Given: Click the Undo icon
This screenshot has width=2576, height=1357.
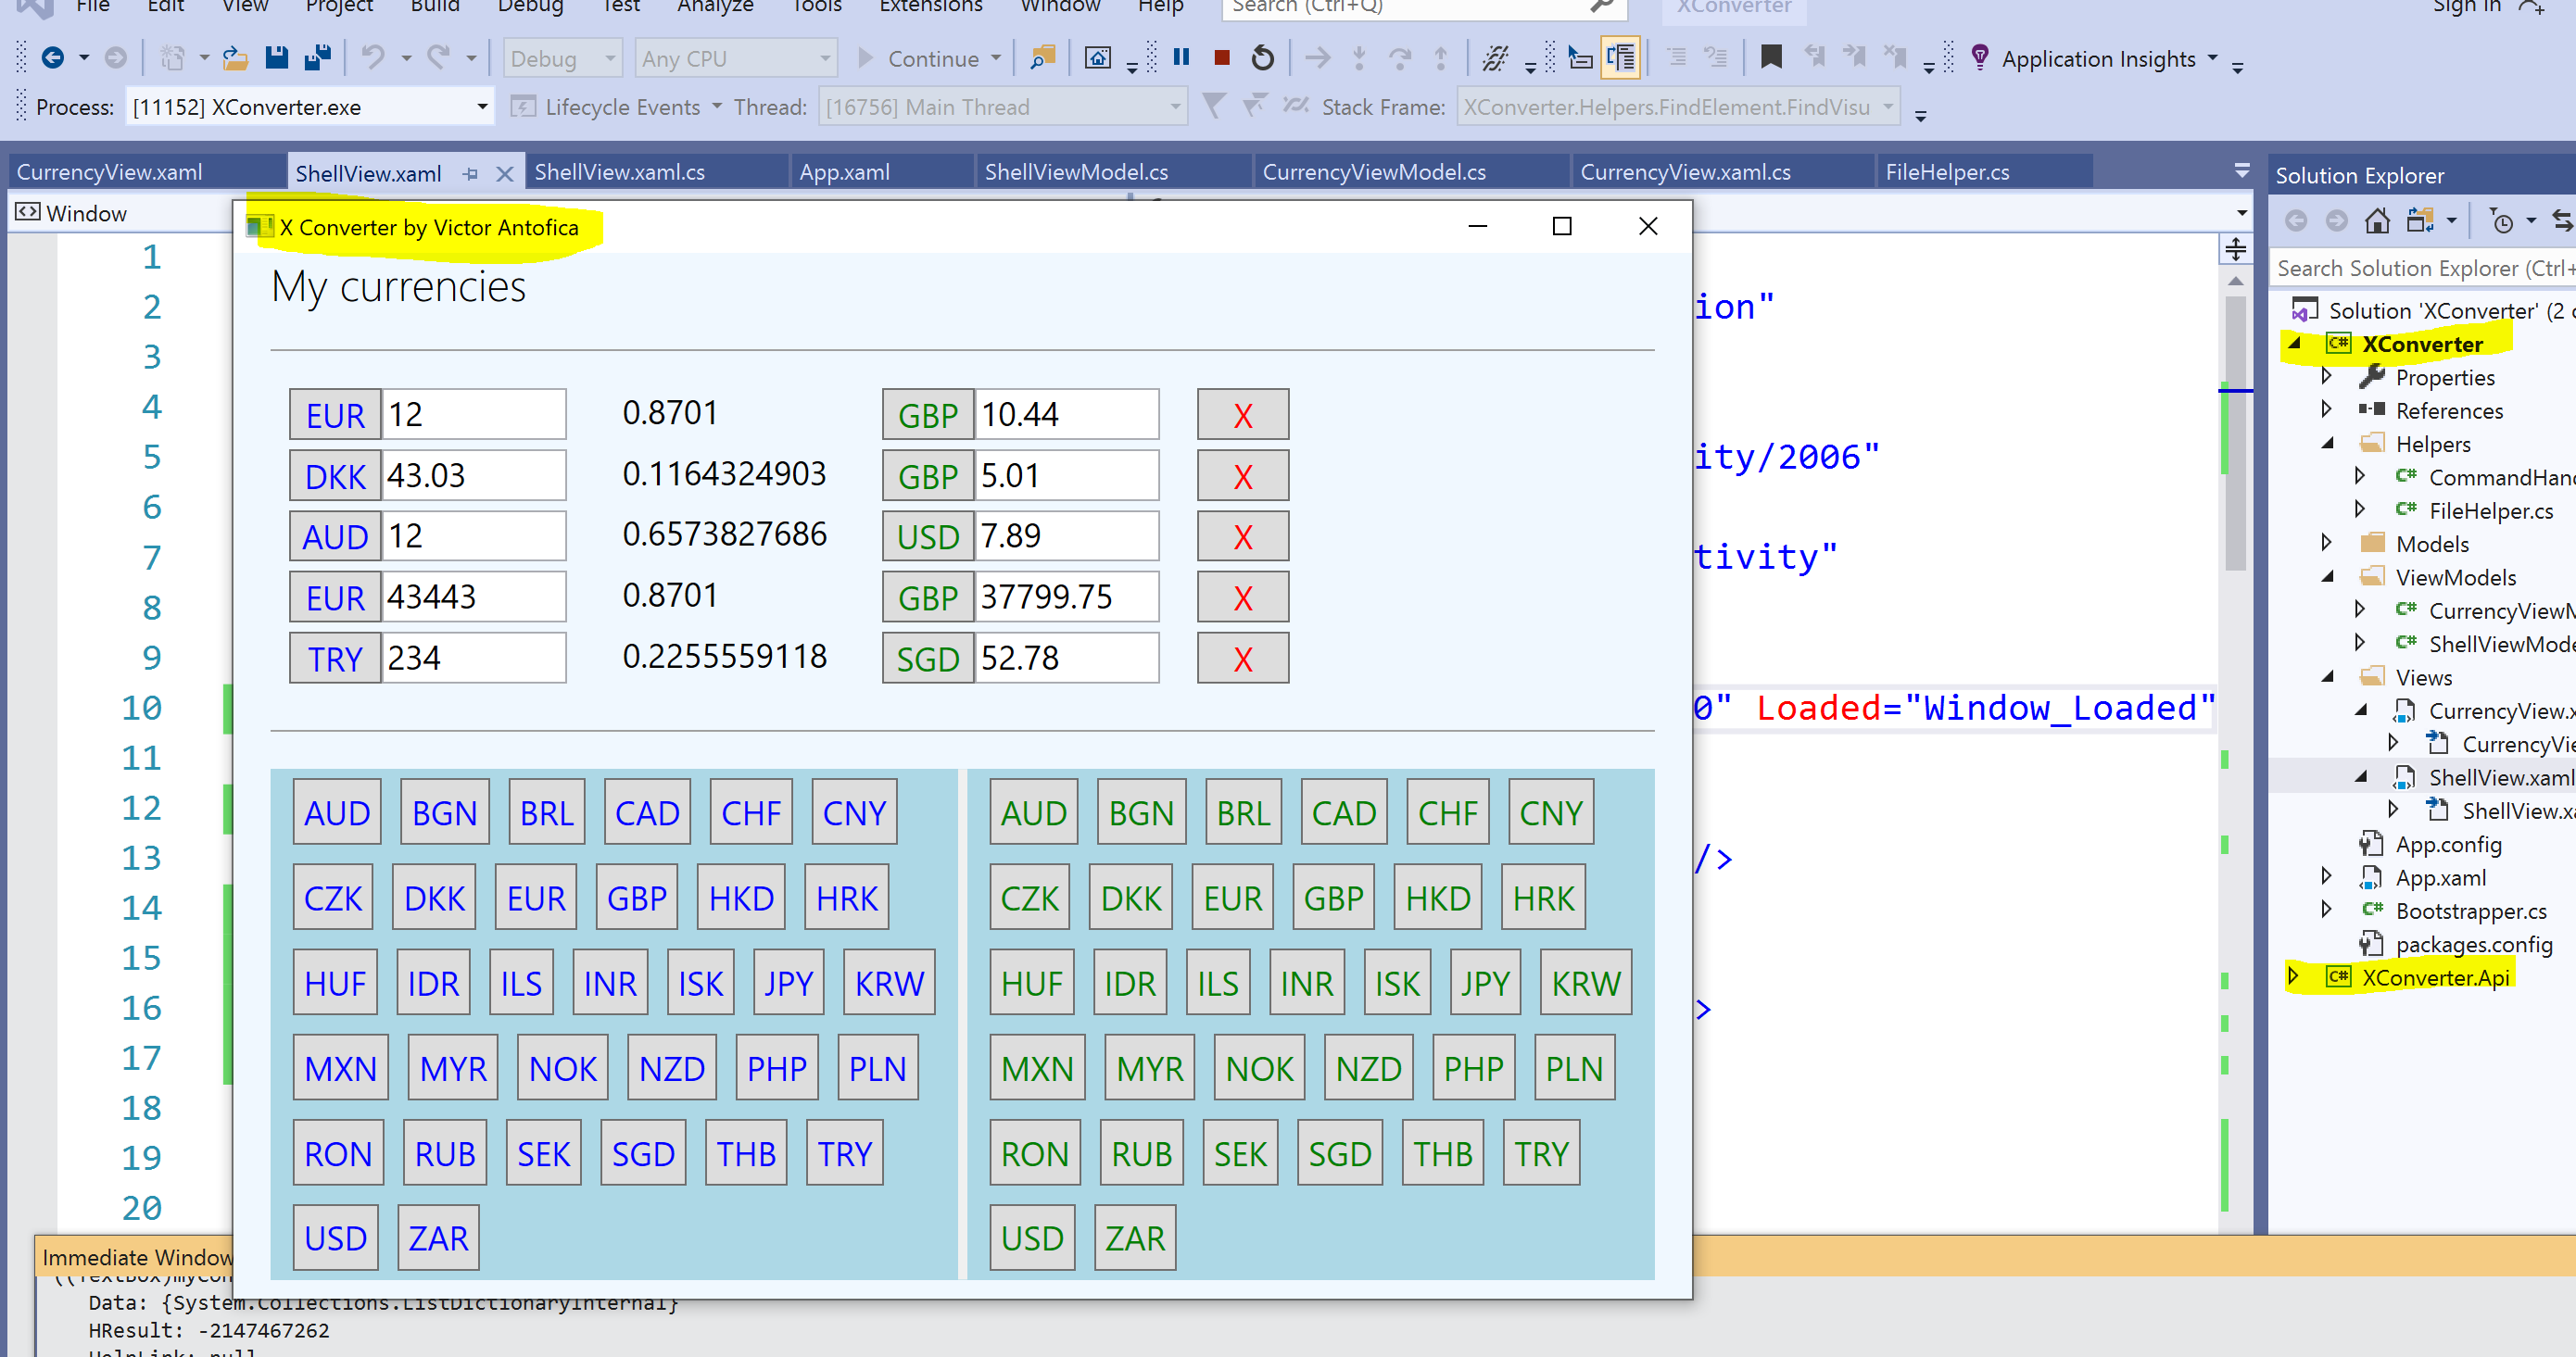Looking at the screenshot, I should click(x=373, y=58).
